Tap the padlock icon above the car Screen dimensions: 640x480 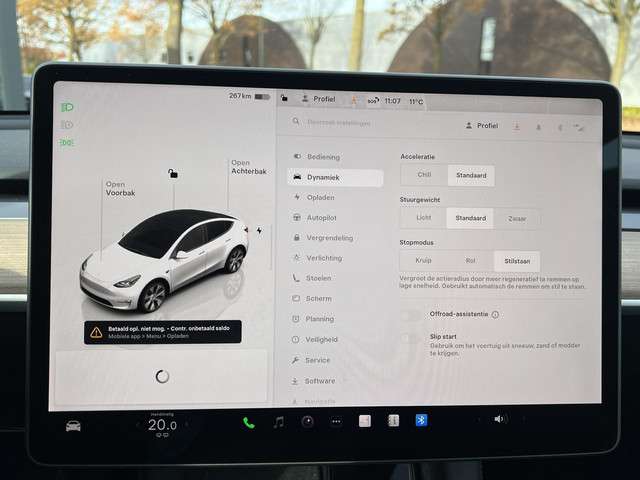coord(174,173)
